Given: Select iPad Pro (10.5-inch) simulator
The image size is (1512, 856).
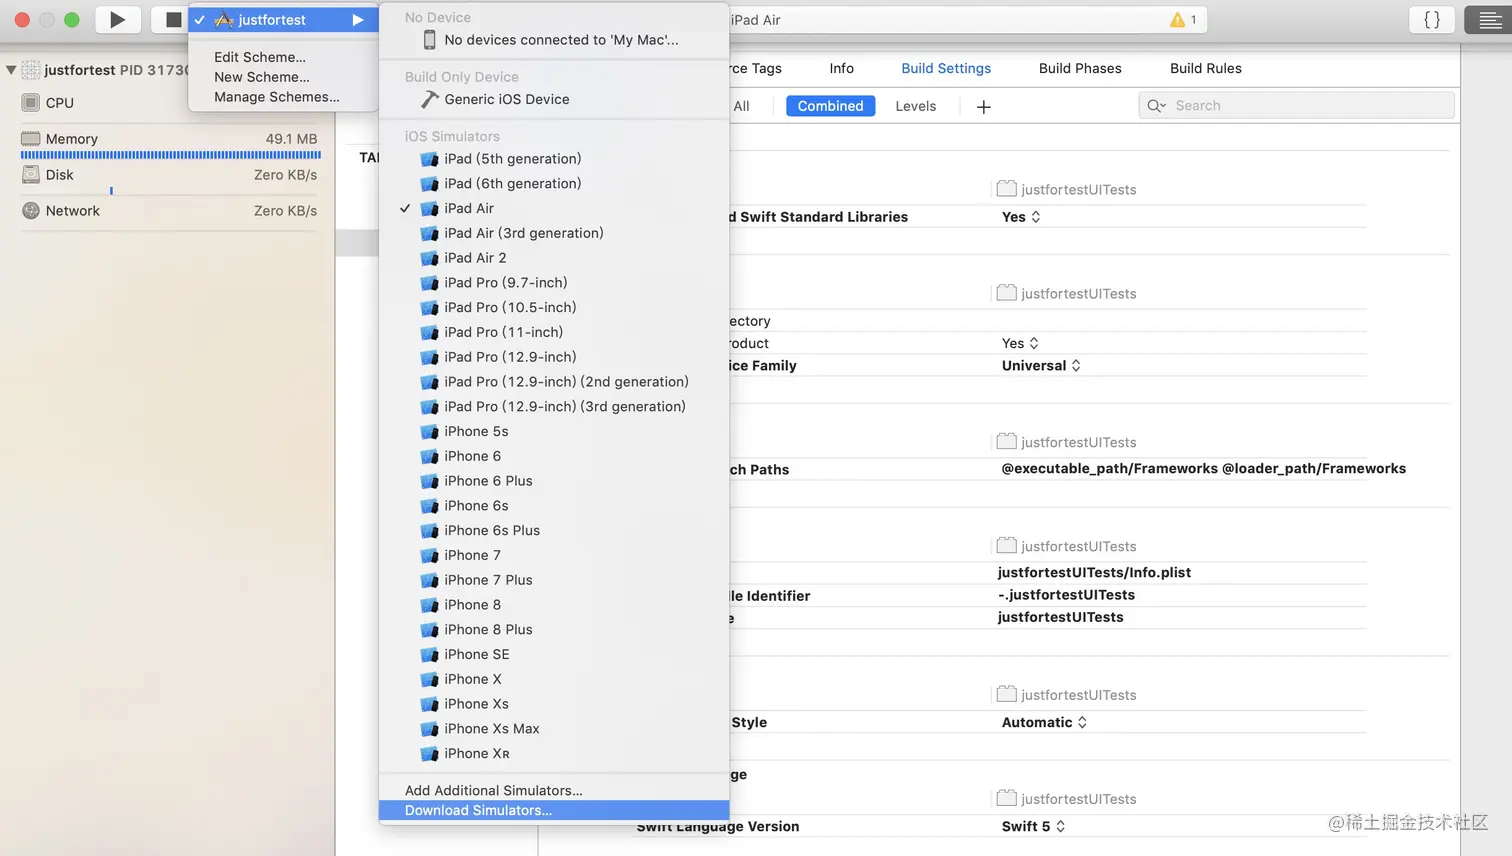Looking at the screenshot, I should [554, 307].
